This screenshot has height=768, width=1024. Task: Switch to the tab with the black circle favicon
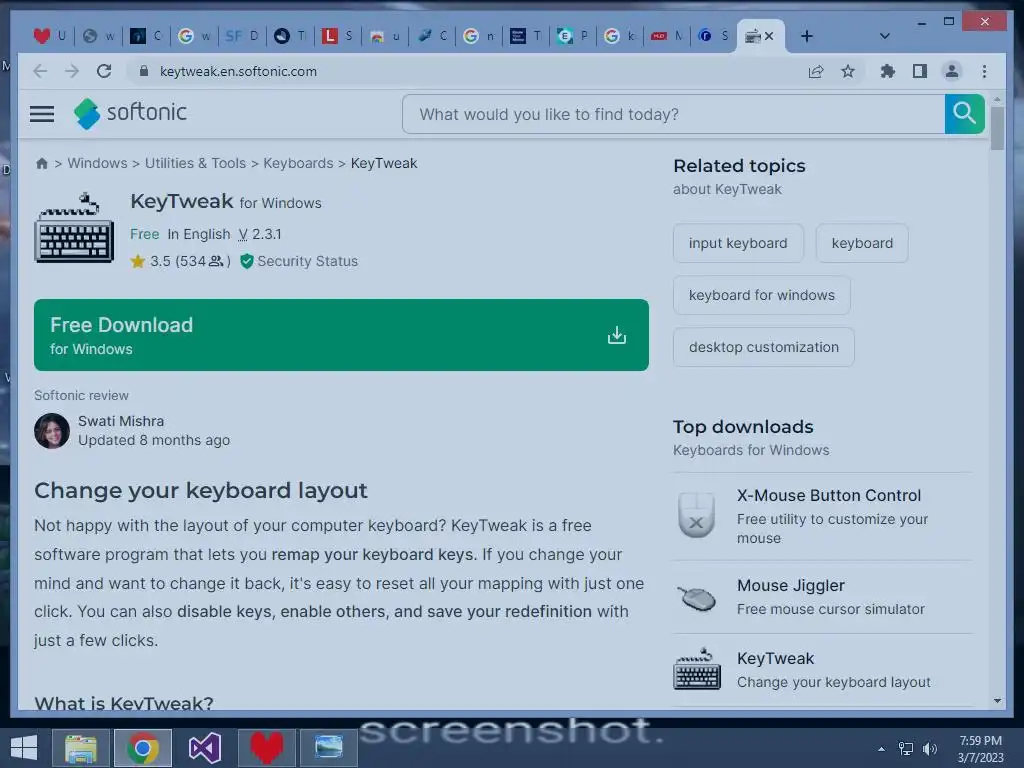289,36
